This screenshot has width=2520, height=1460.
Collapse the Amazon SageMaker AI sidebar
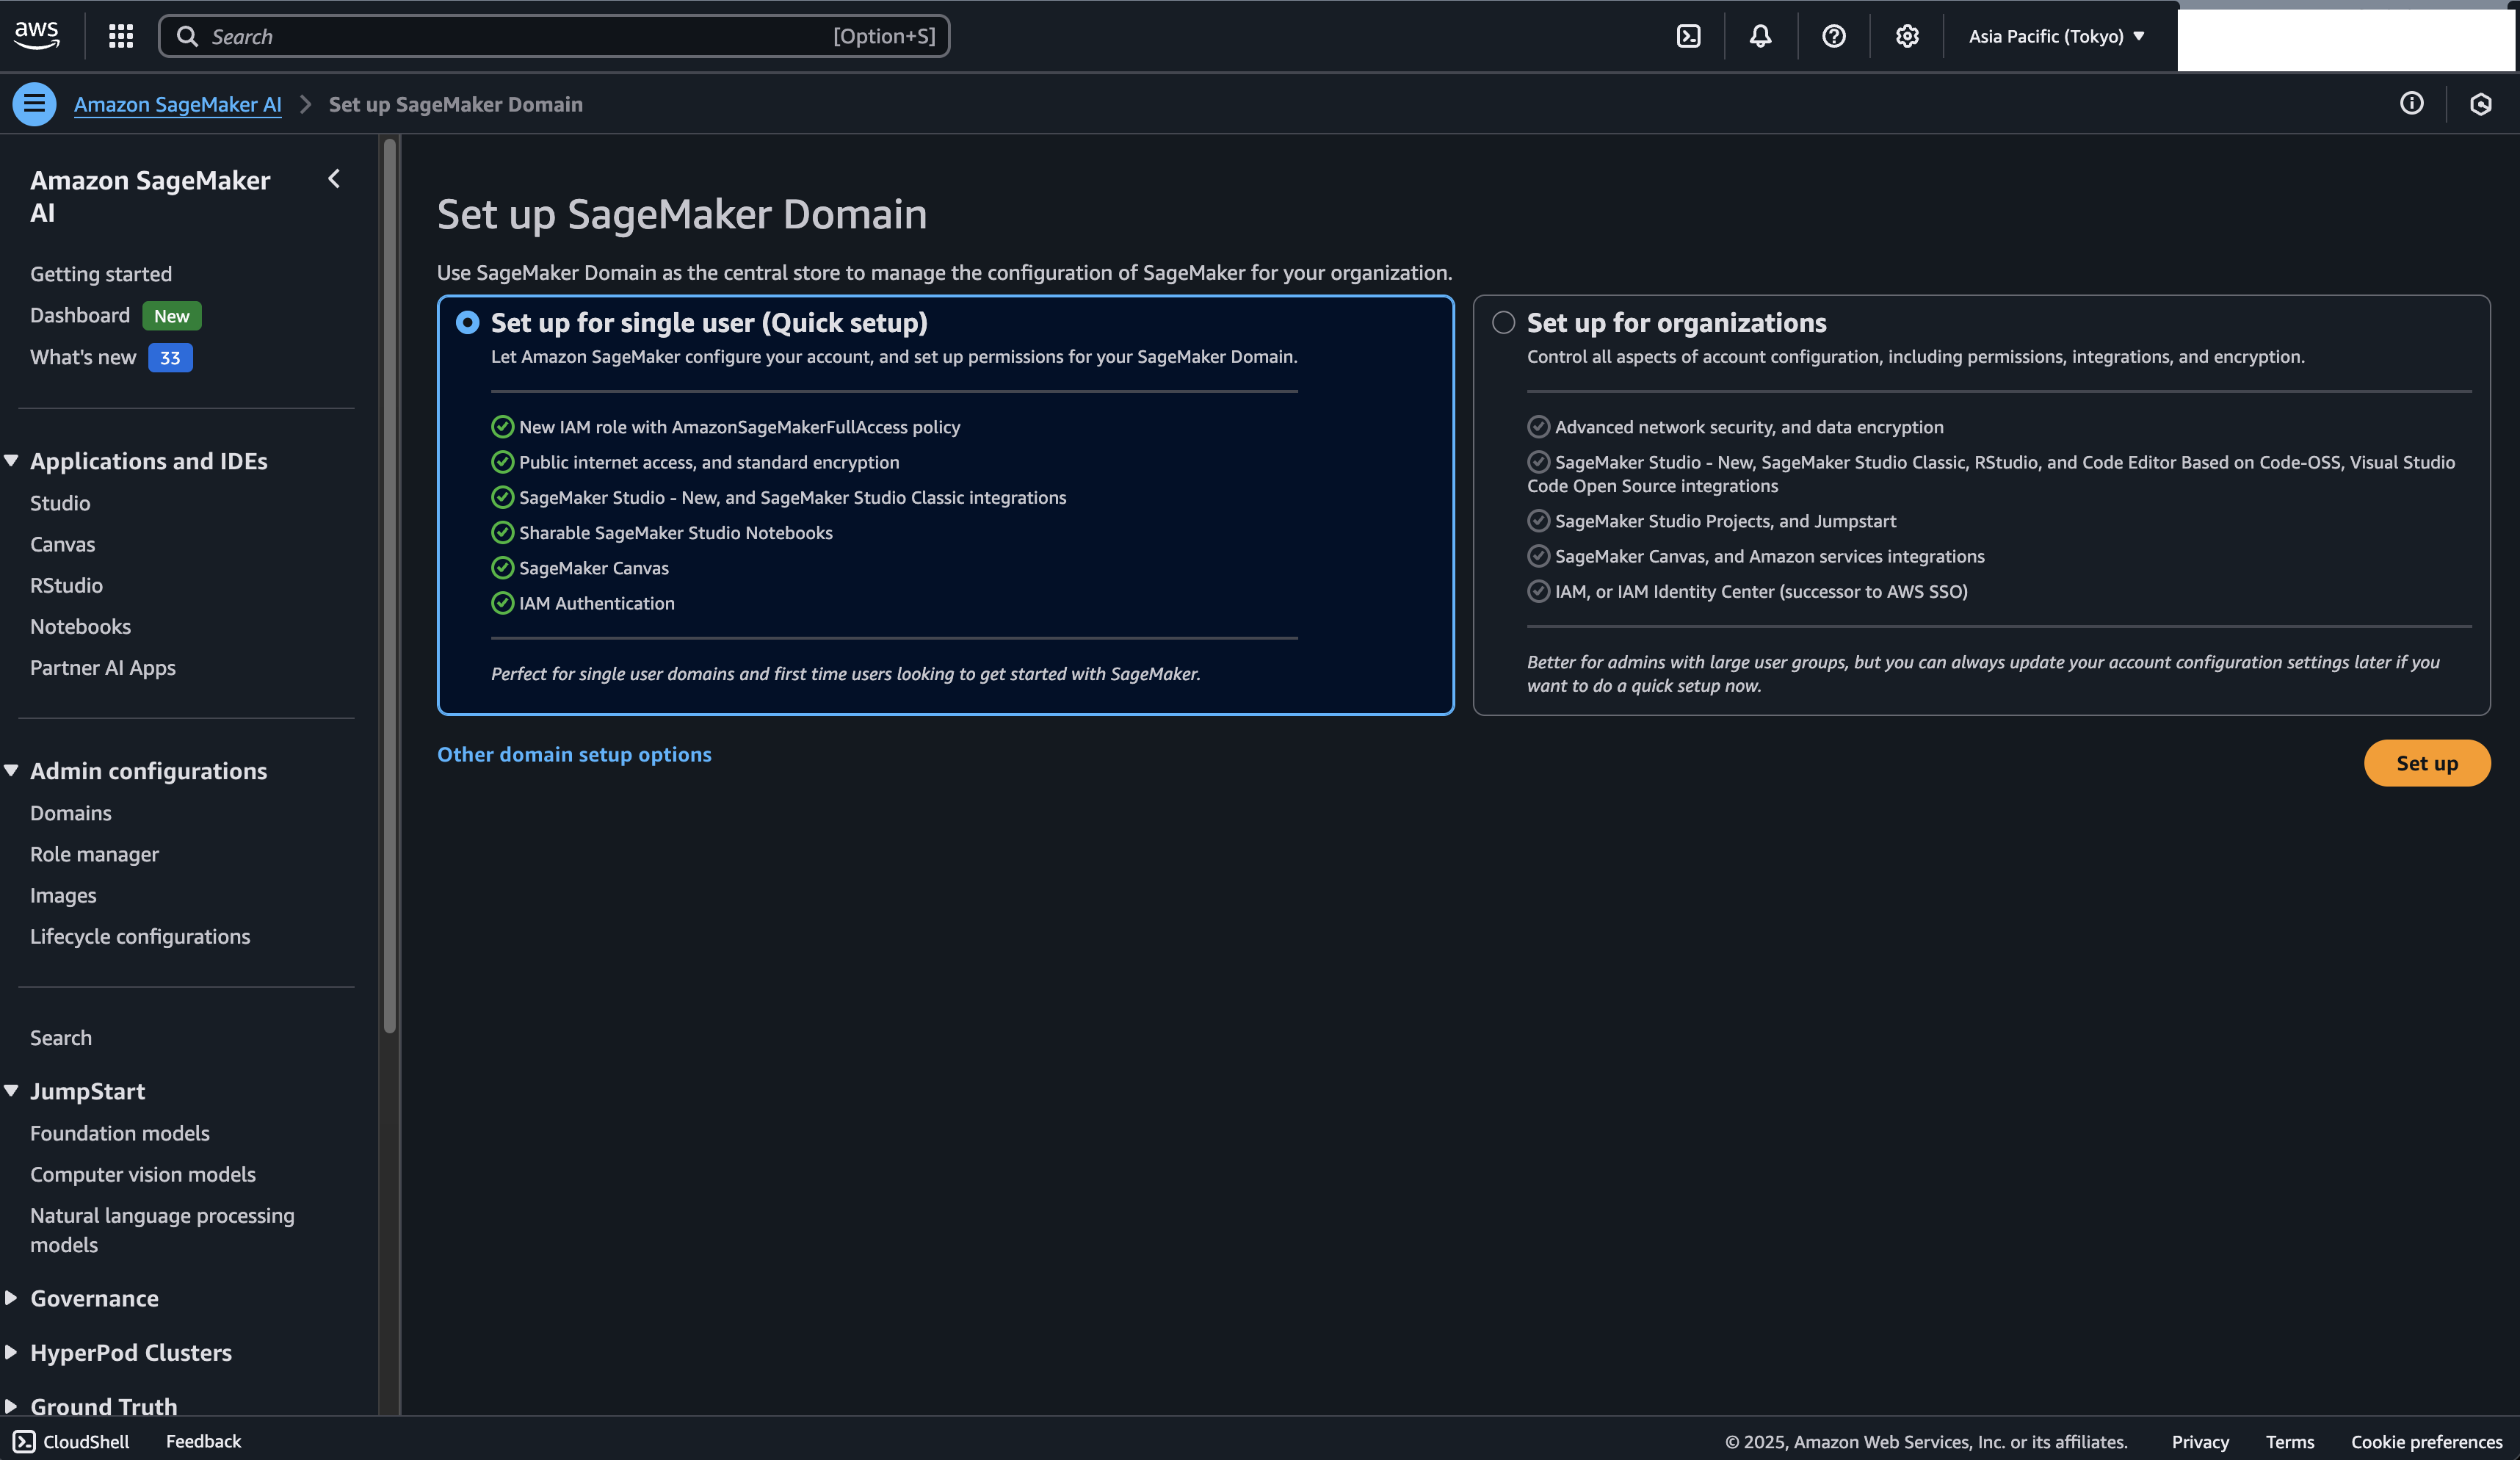(334, 179)
